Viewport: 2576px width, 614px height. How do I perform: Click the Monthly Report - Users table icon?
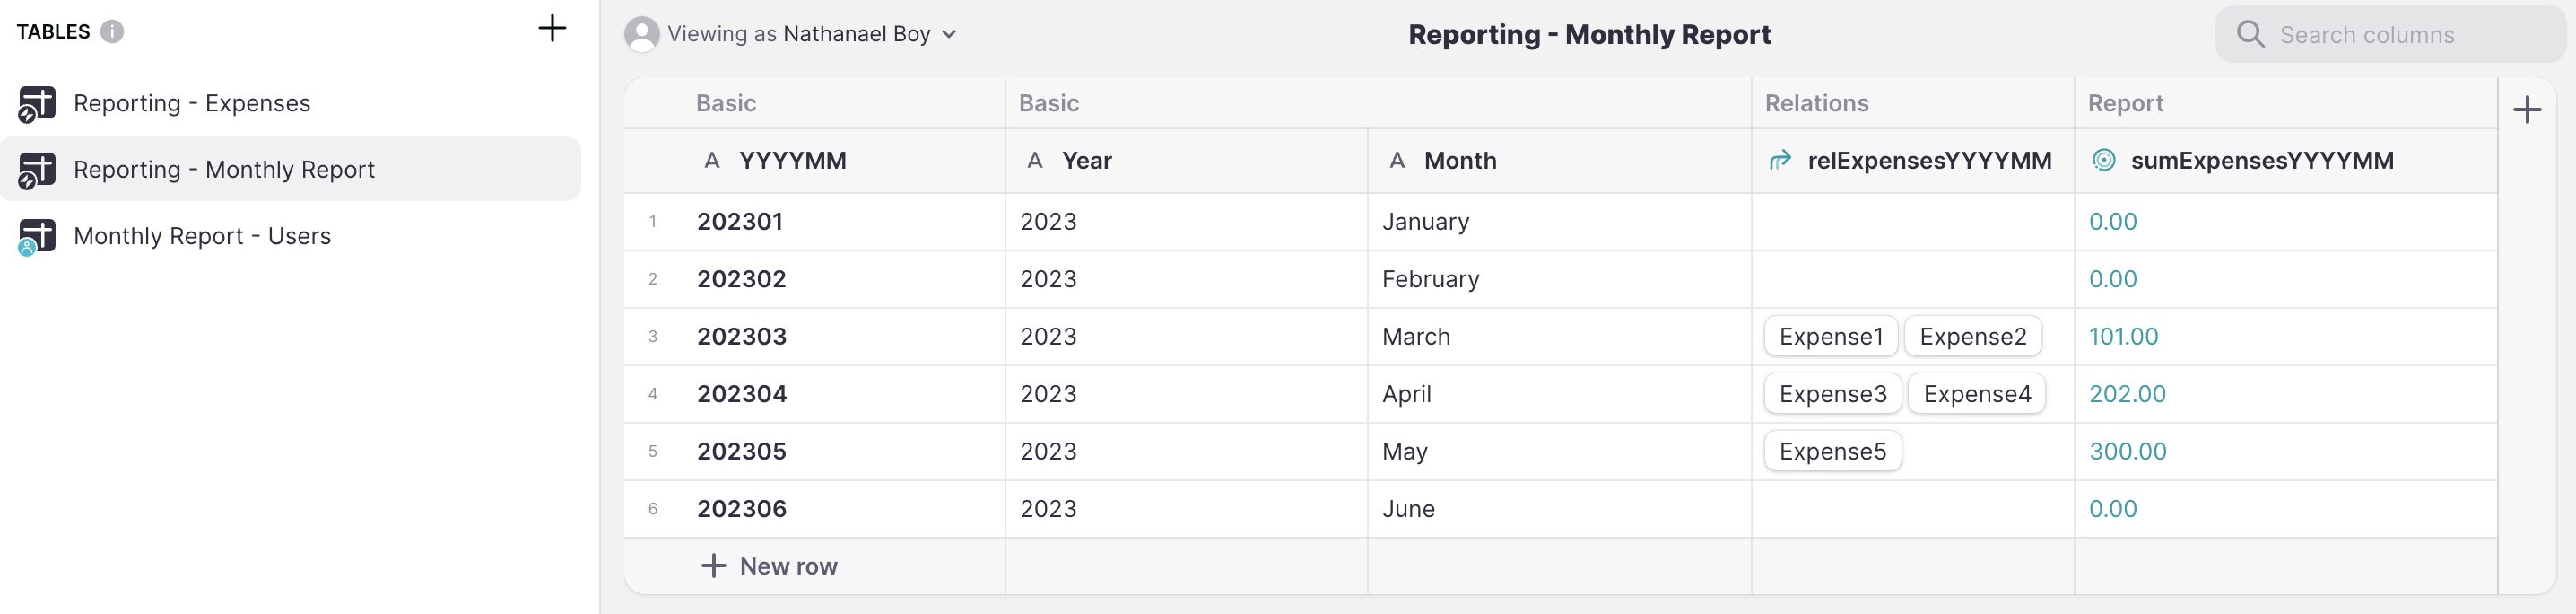pyautogui.click(x=37, y=237)
